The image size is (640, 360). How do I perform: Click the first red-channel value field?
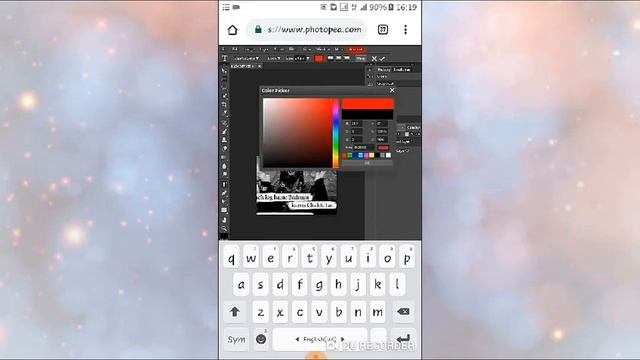(357, 123)
